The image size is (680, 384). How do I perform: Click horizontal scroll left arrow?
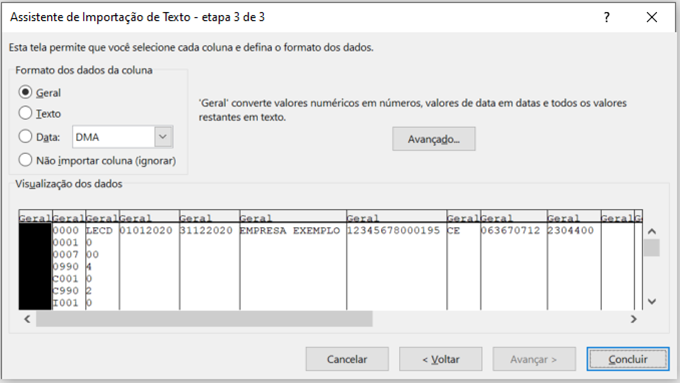tap(27, 319)
